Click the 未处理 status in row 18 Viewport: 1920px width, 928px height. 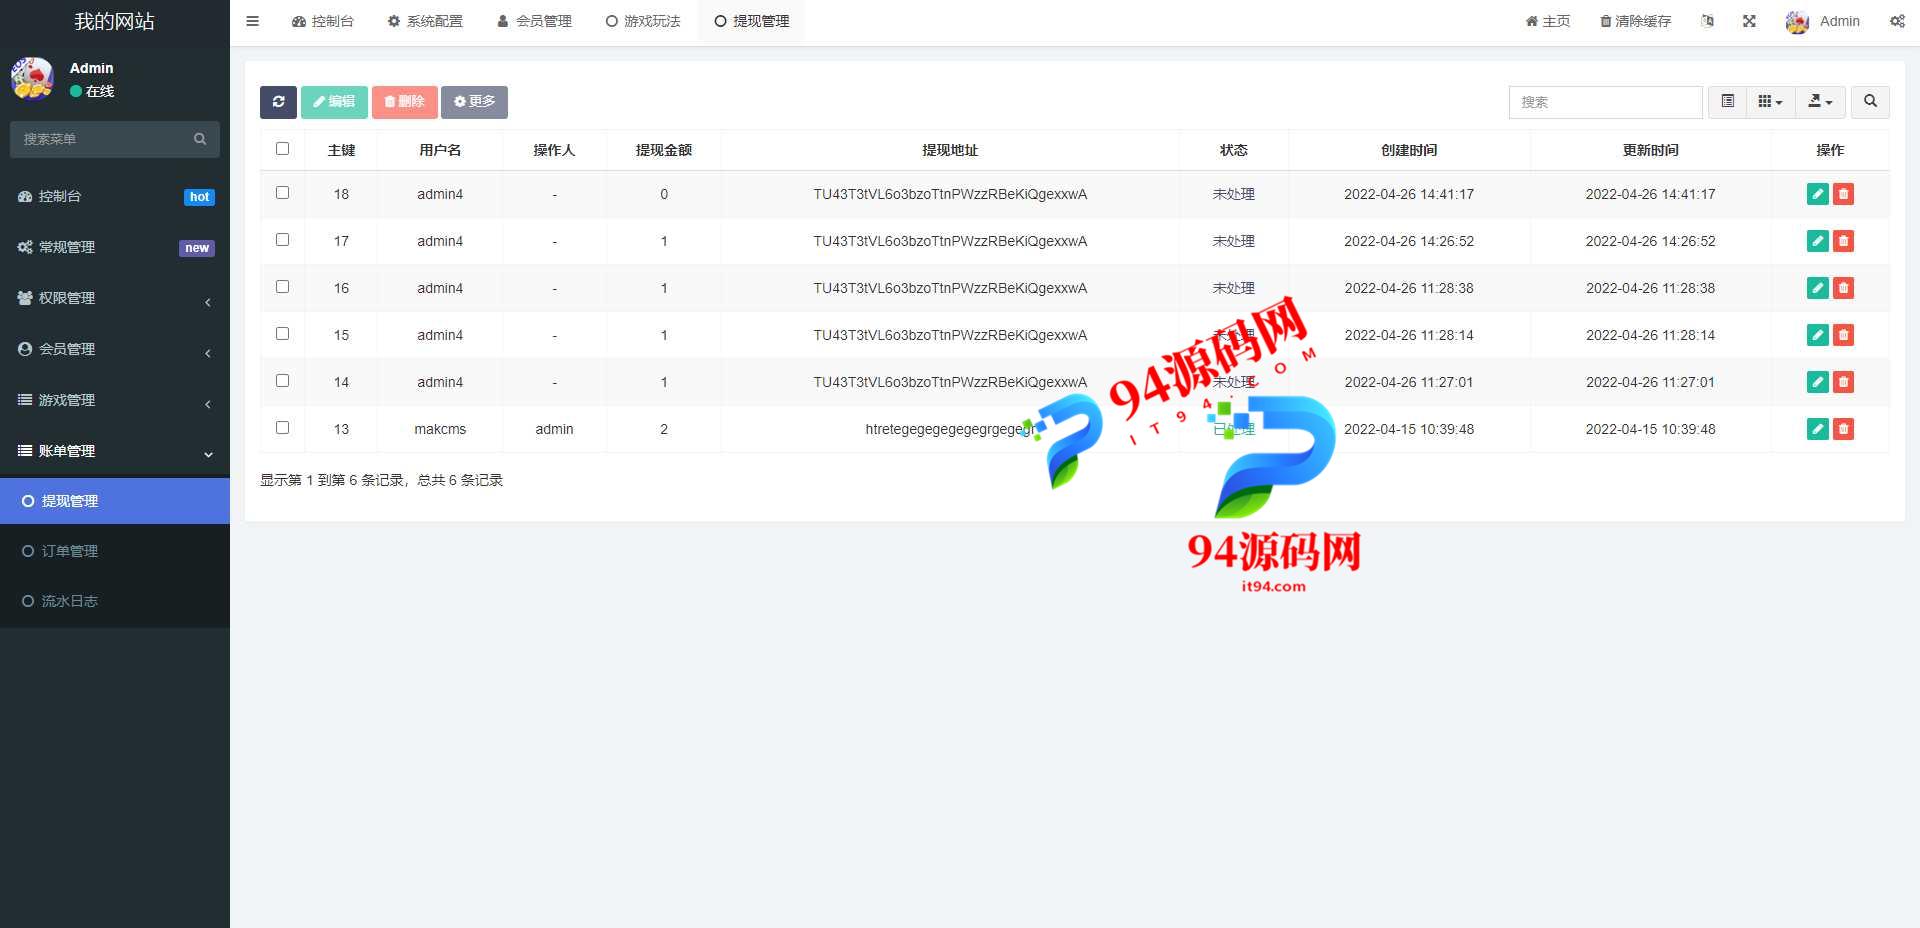click(x=1233, y=194)
